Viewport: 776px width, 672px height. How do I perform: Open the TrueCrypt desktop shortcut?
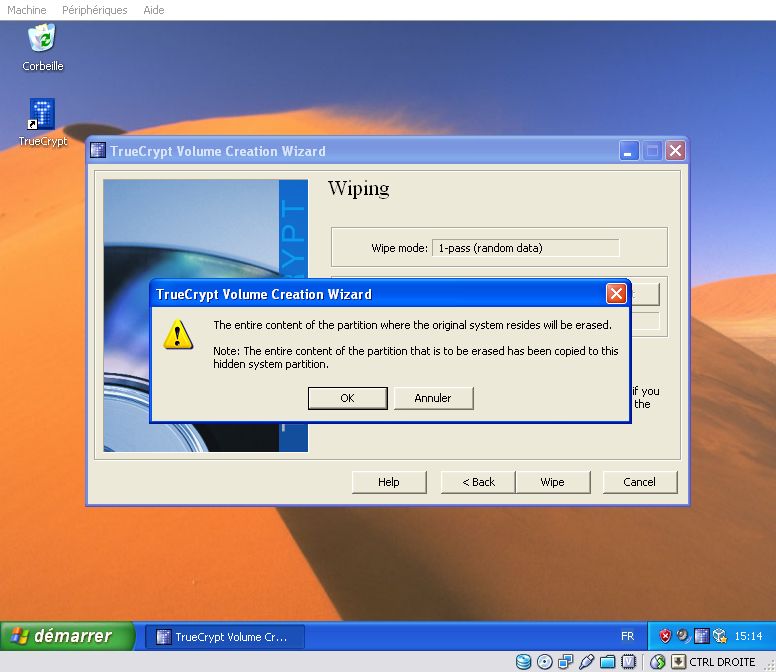pos(43,122)
